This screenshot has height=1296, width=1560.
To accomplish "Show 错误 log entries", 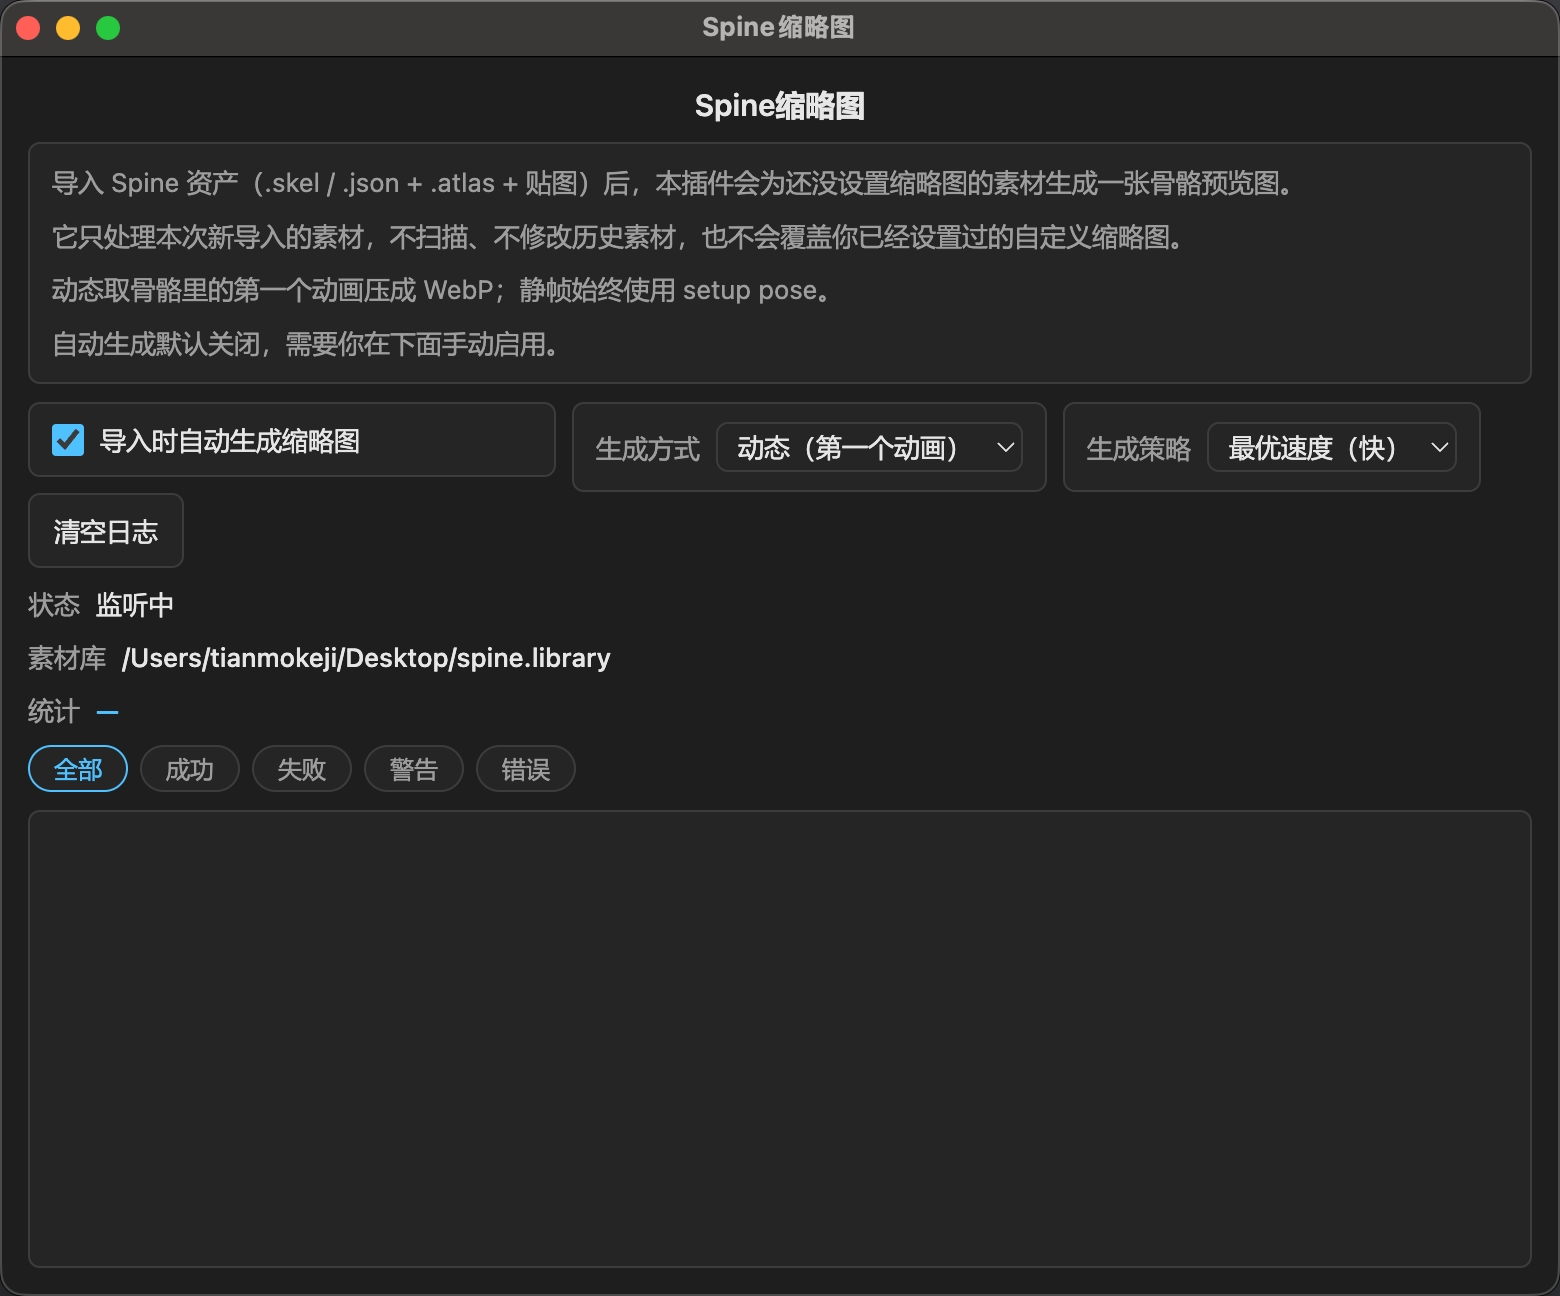I will click(526, 769).
